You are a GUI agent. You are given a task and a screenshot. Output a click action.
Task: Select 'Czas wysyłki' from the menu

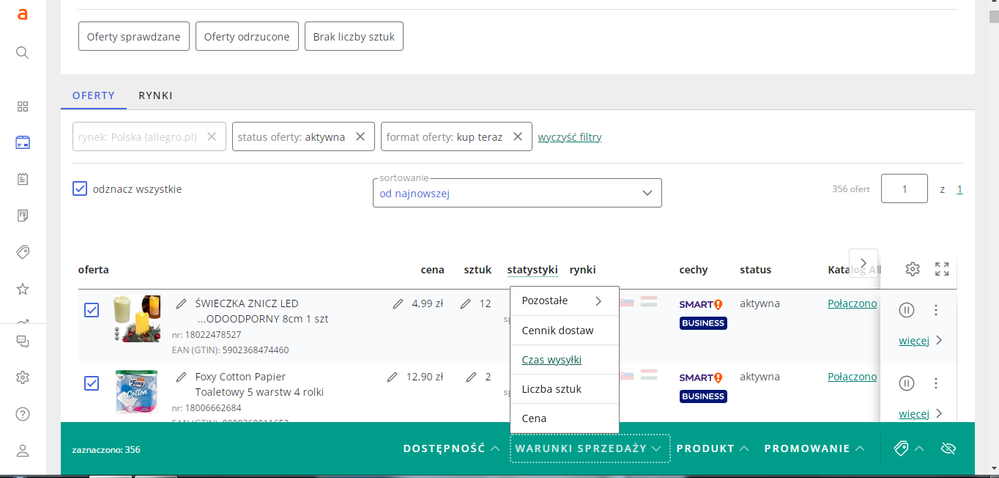click(552, 360)
